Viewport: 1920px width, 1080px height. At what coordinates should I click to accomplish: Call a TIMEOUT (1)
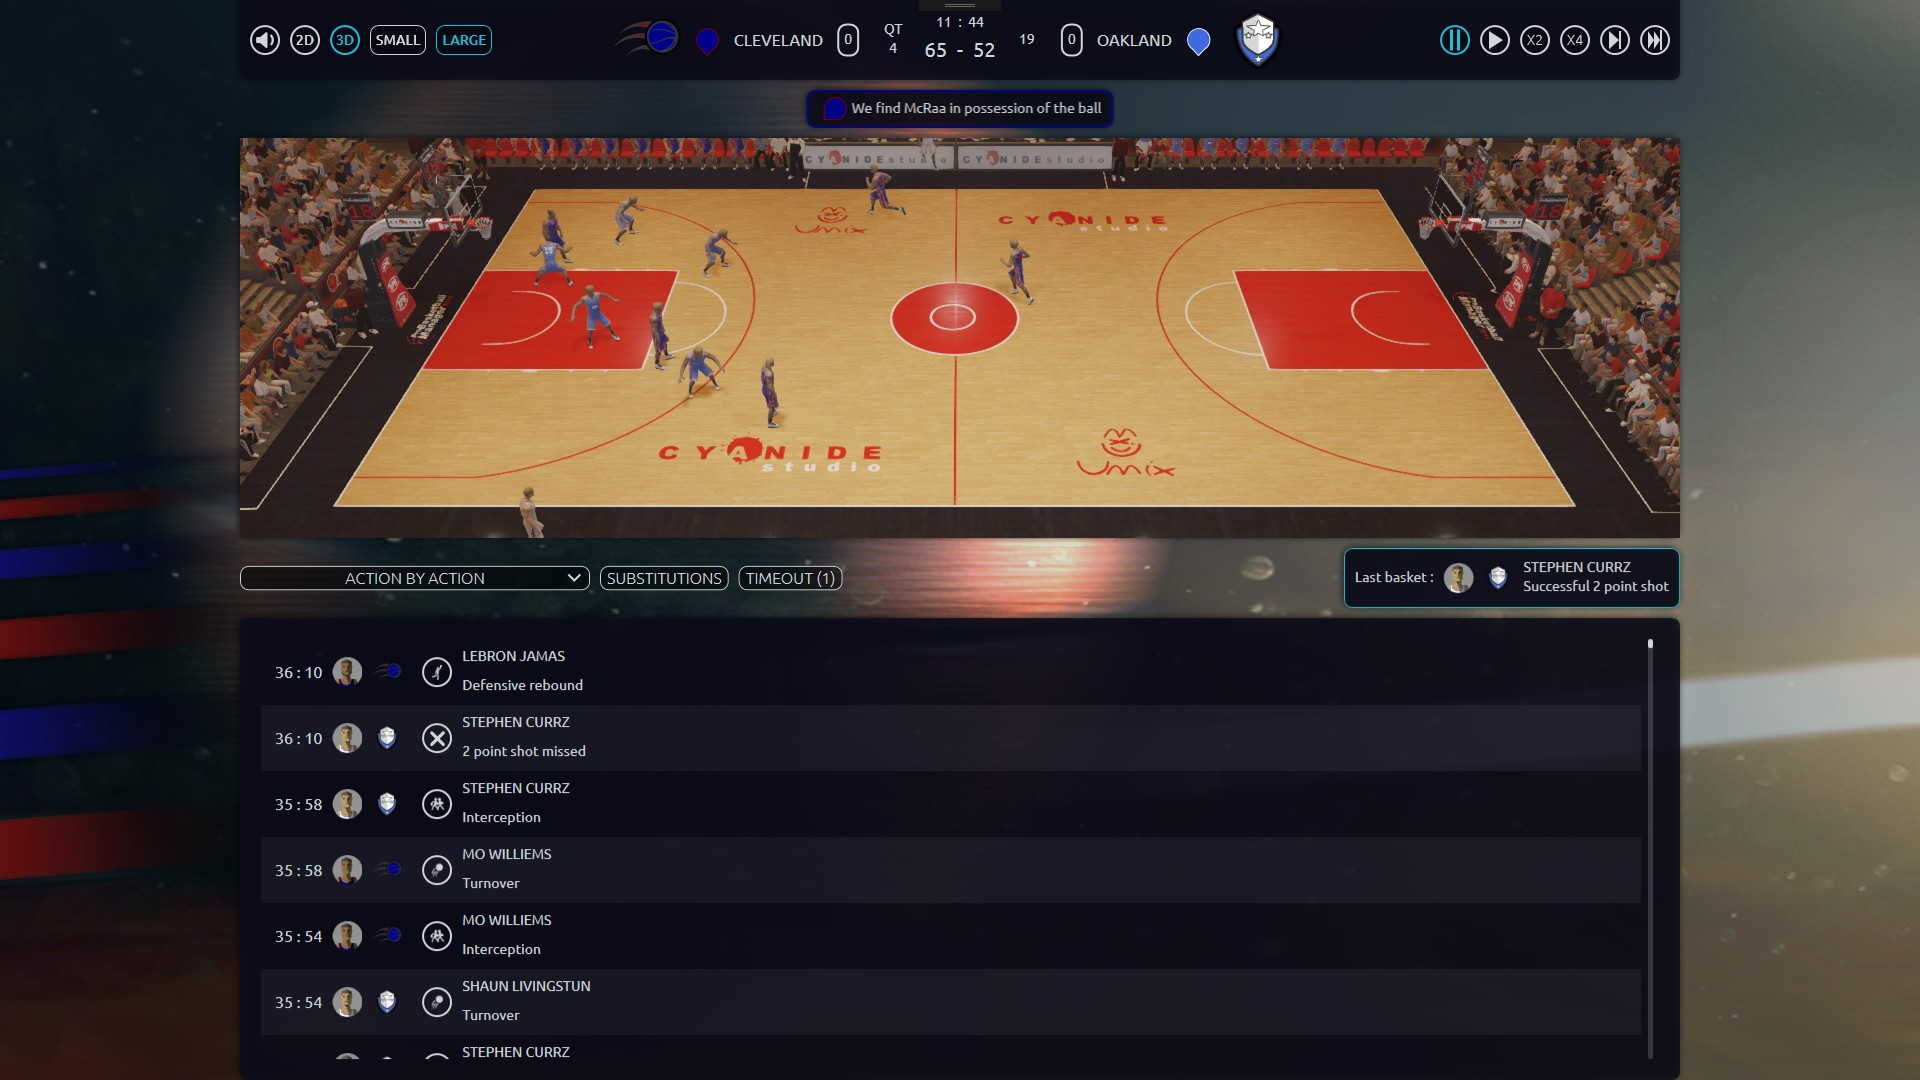790,578
